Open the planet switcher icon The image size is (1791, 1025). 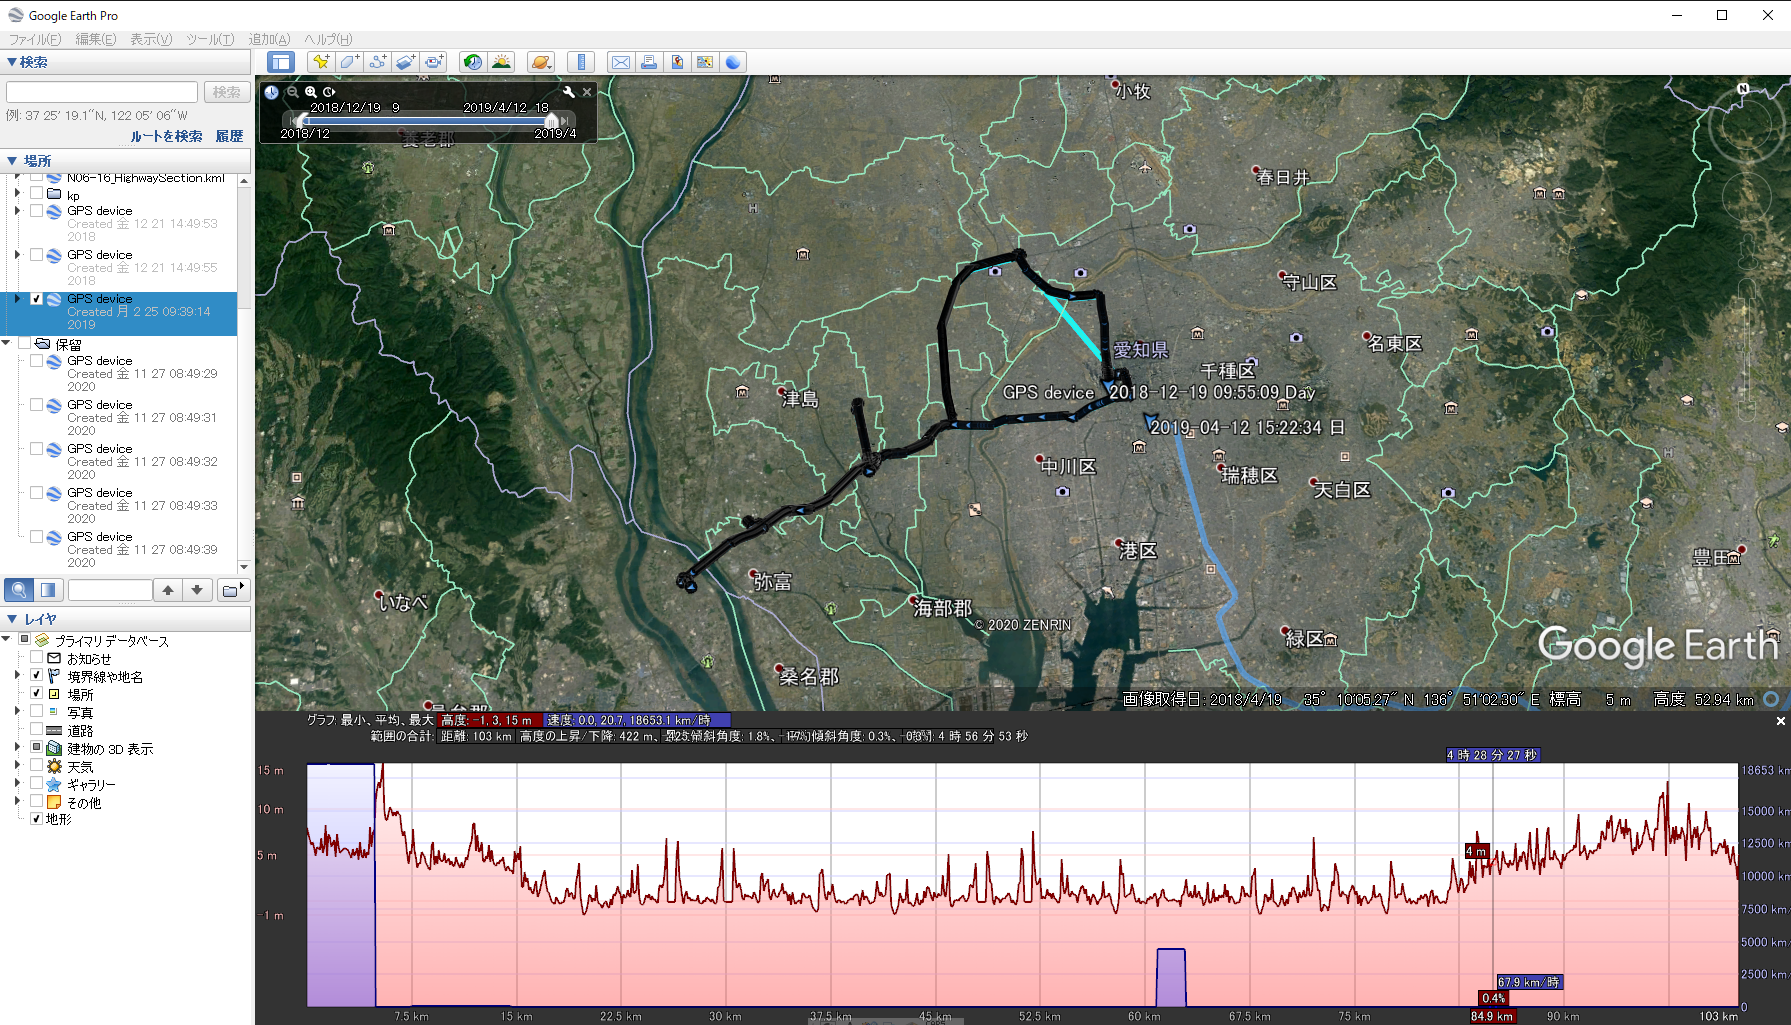click(x=541, y=62)
